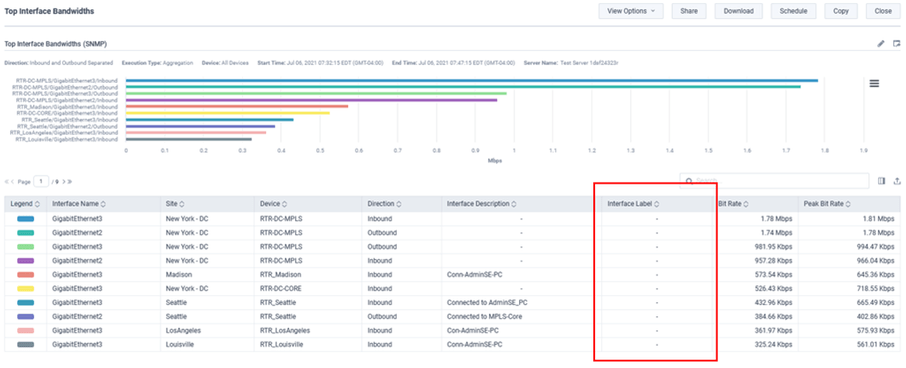Go to the last page arrow
Viewport: 906px width, 368px height.
pyautogui.click(x=69, y=181)
